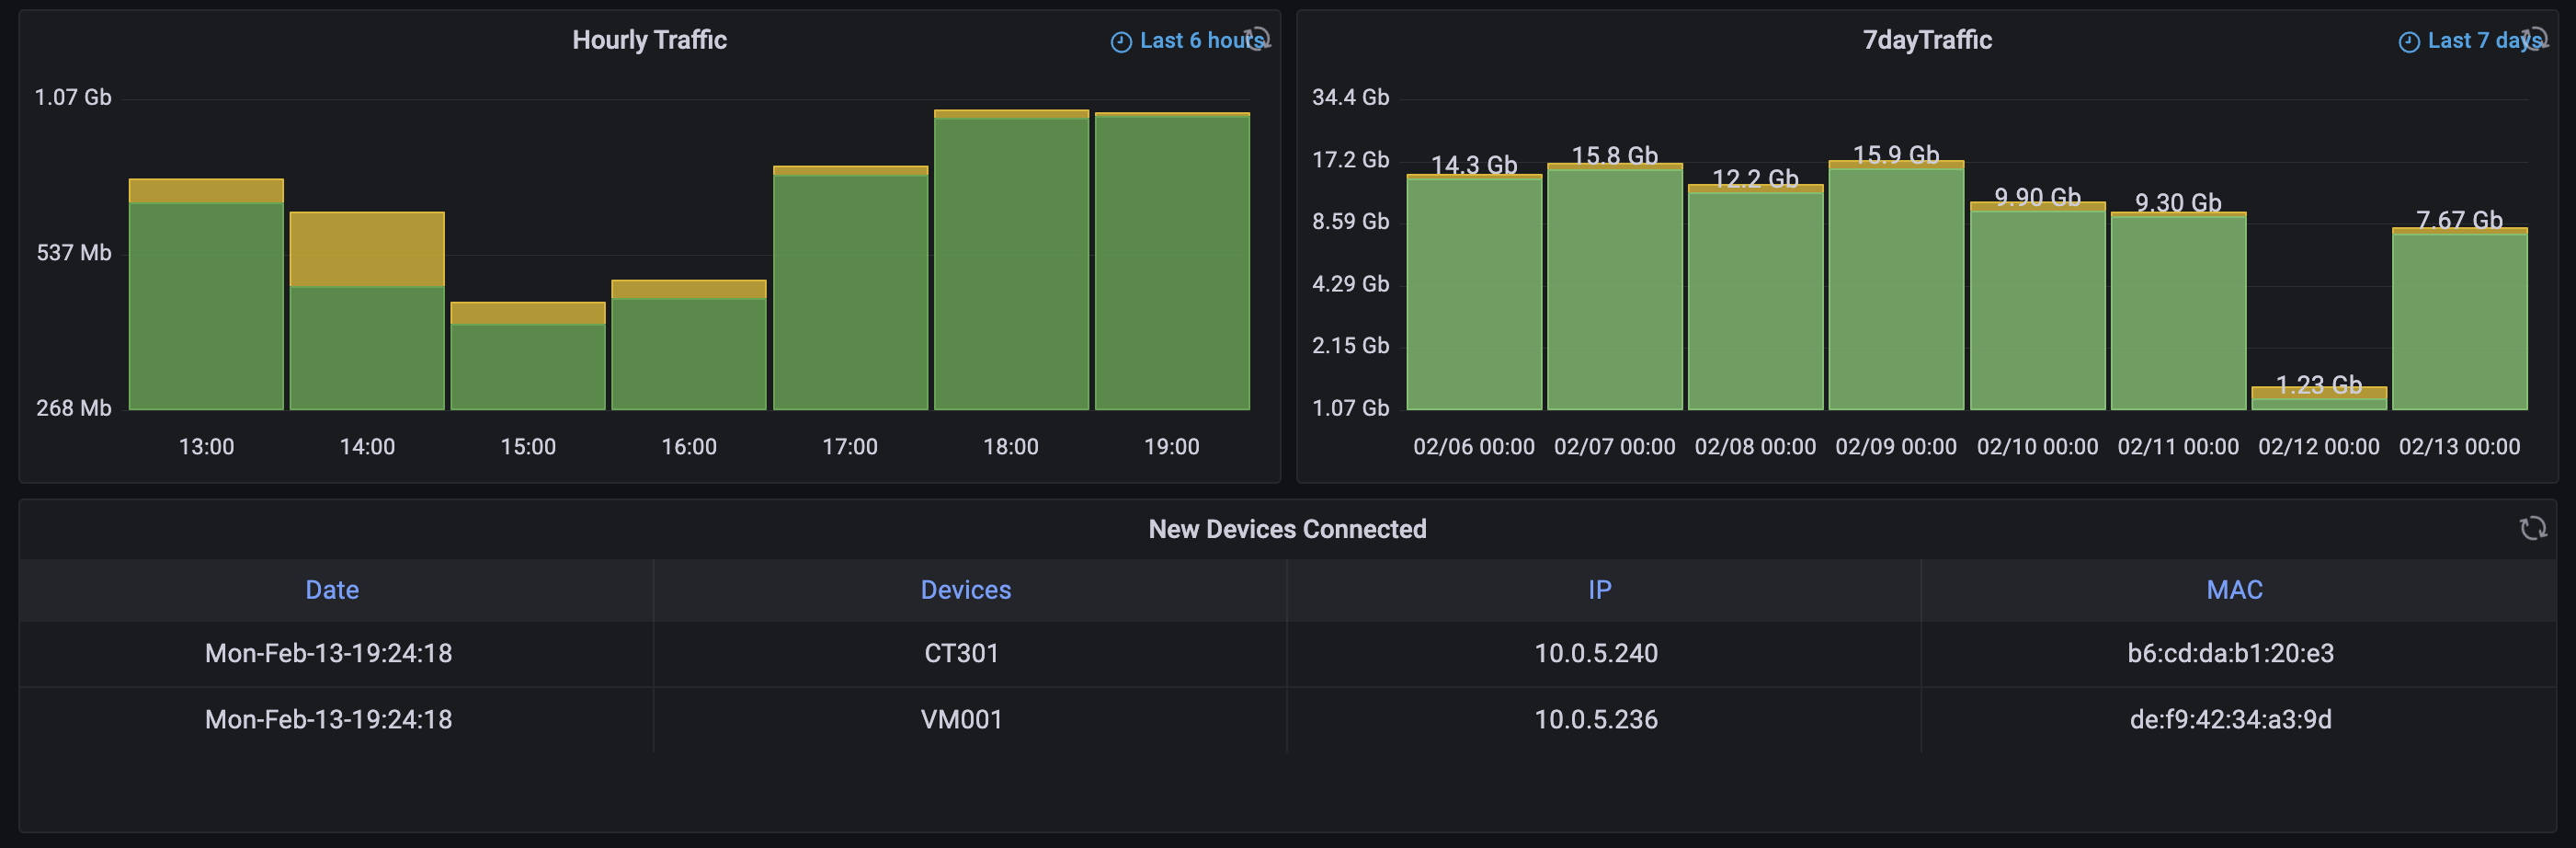Sort table by Devices column header
Viewport: 2576px width, 848px height.
[x=965, y=590]
